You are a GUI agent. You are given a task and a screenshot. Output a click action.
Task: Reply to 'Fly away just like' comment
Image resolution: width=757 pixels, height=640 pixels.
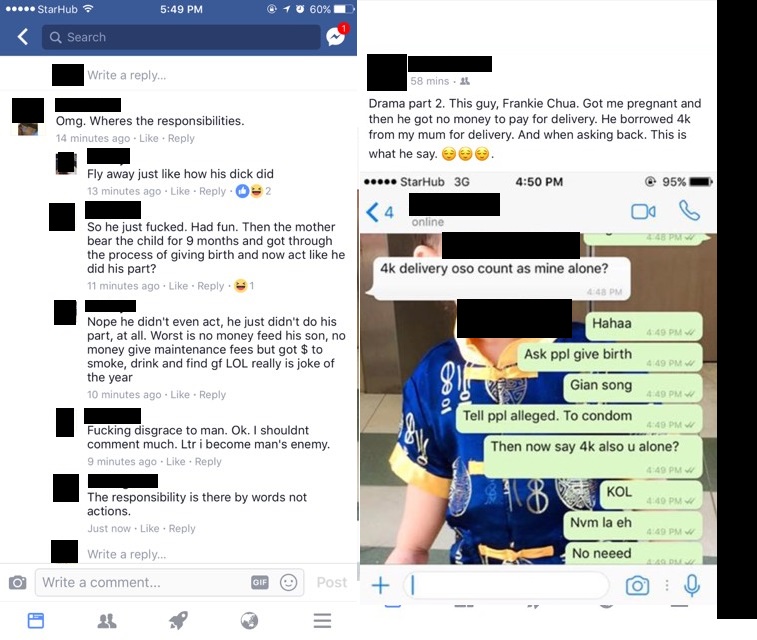[212, 191]
